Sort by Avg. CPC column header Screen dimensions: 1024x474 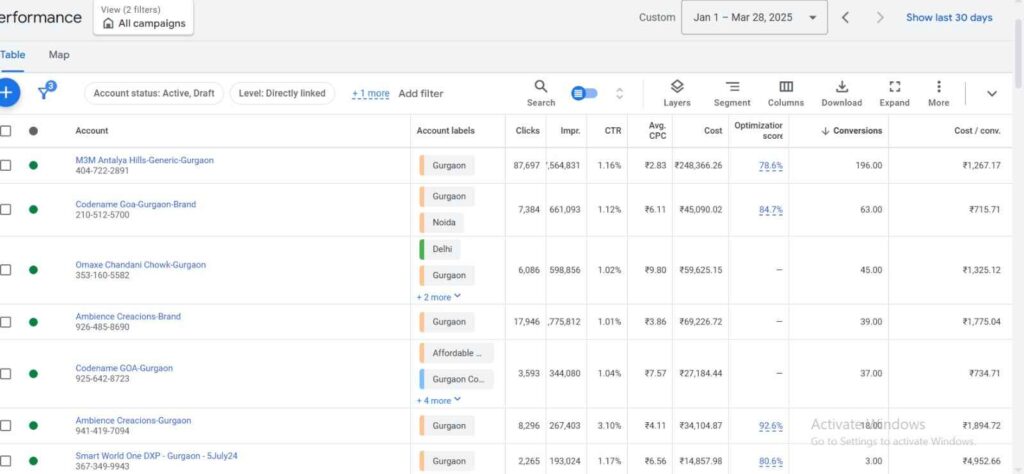[x=657, y=131]
